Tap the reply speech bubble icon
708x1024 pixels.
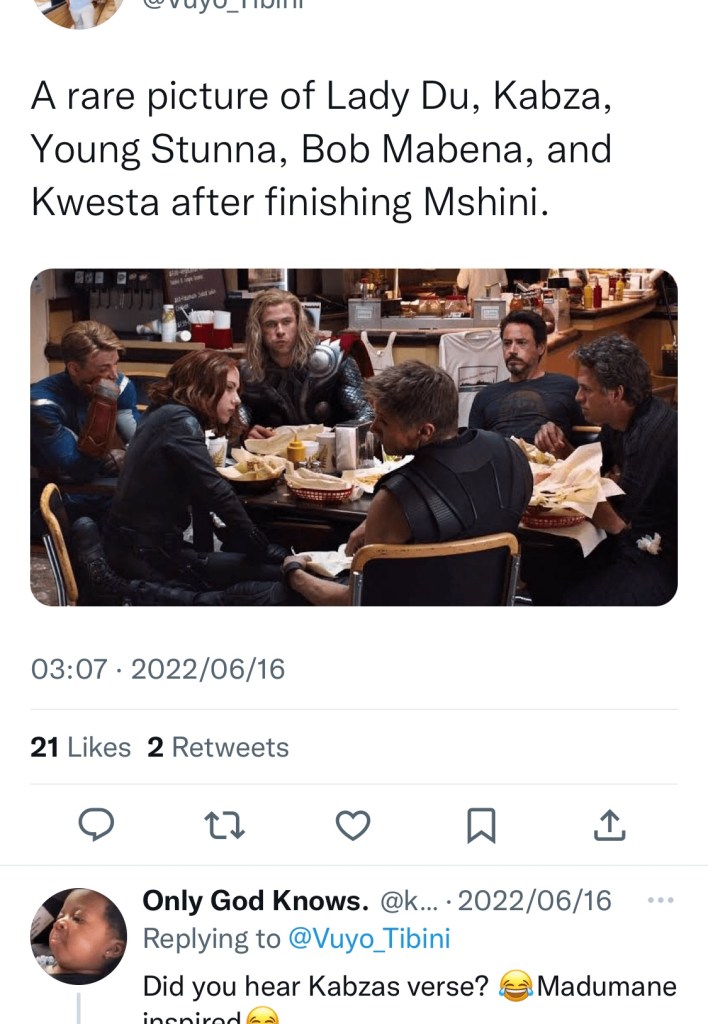coord(96,824)
